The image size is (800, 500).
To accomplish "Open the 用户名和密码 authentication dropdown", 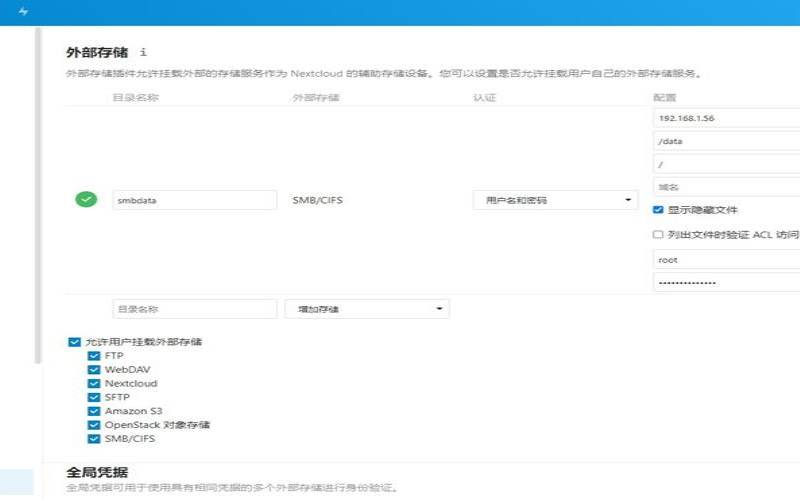I will [556, 200].
